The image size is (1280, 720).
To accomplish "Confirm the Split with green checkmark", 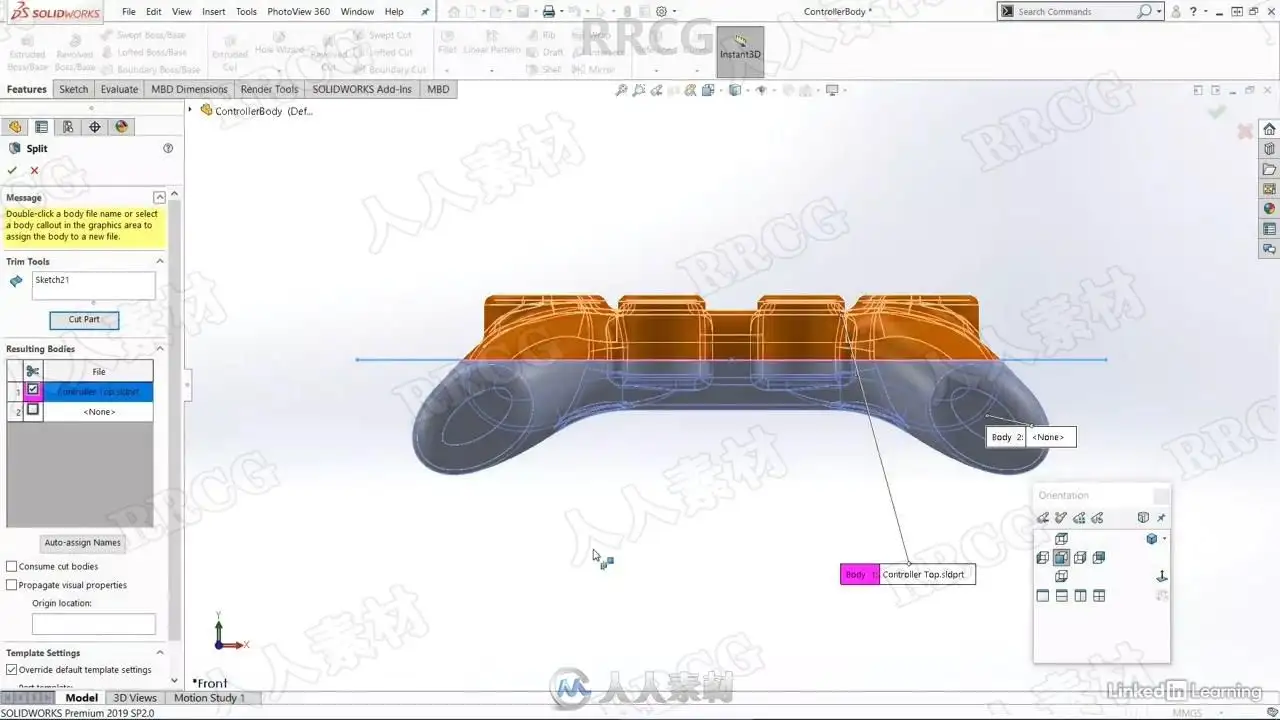I will click(x=12, y=171).
